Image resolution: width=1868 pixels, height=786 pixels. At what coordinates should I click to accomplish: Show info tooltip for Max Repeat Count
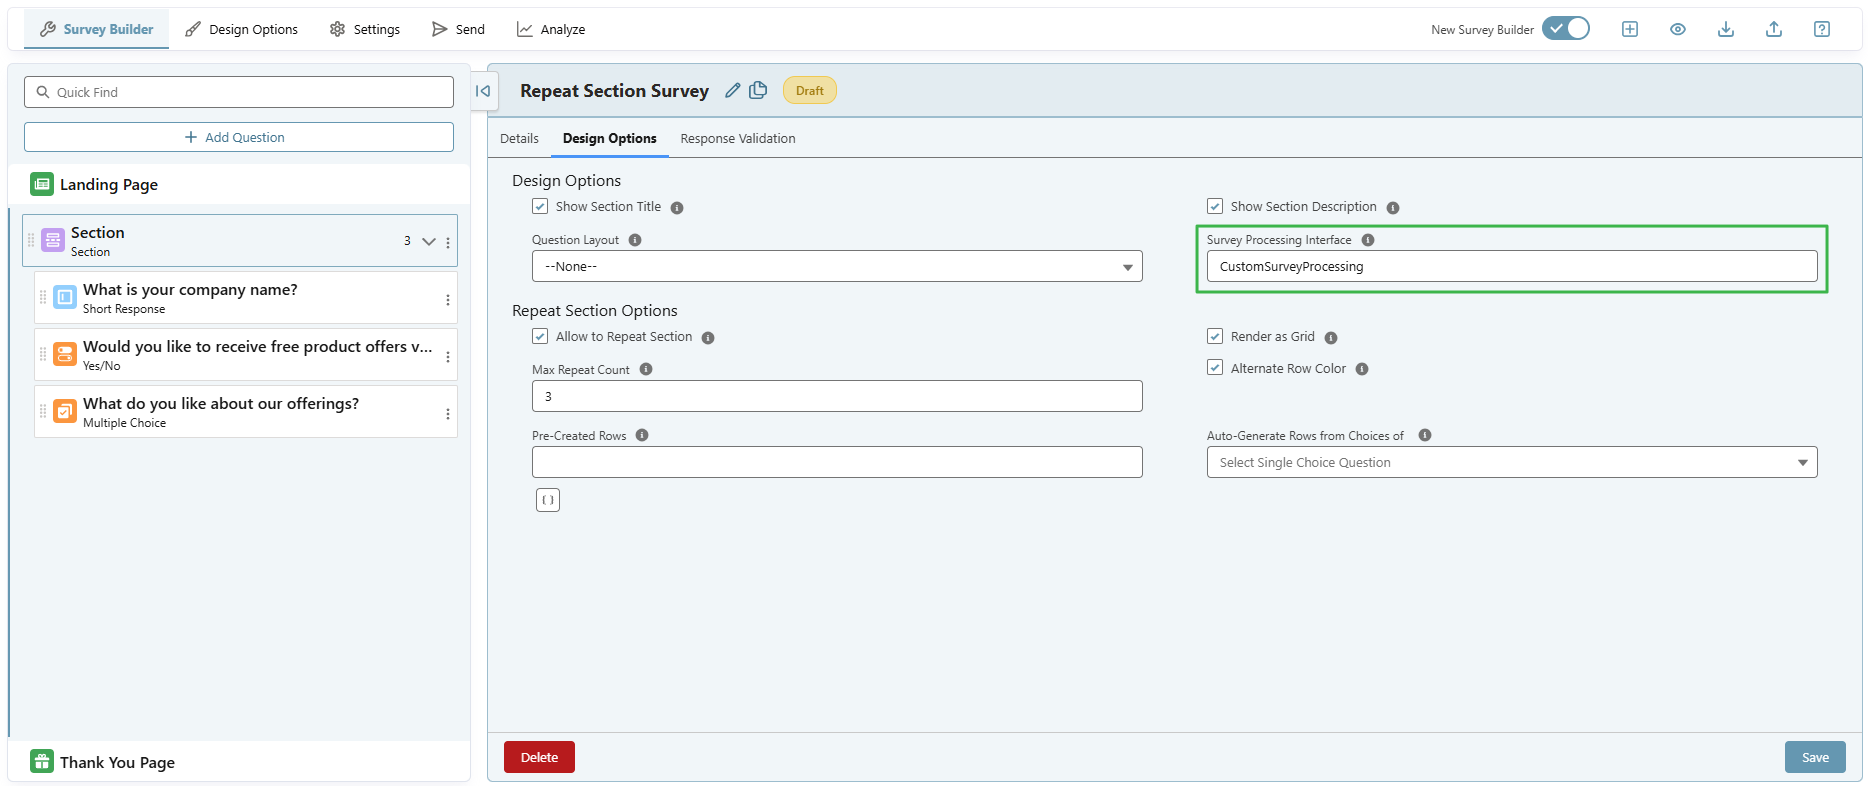646,369
